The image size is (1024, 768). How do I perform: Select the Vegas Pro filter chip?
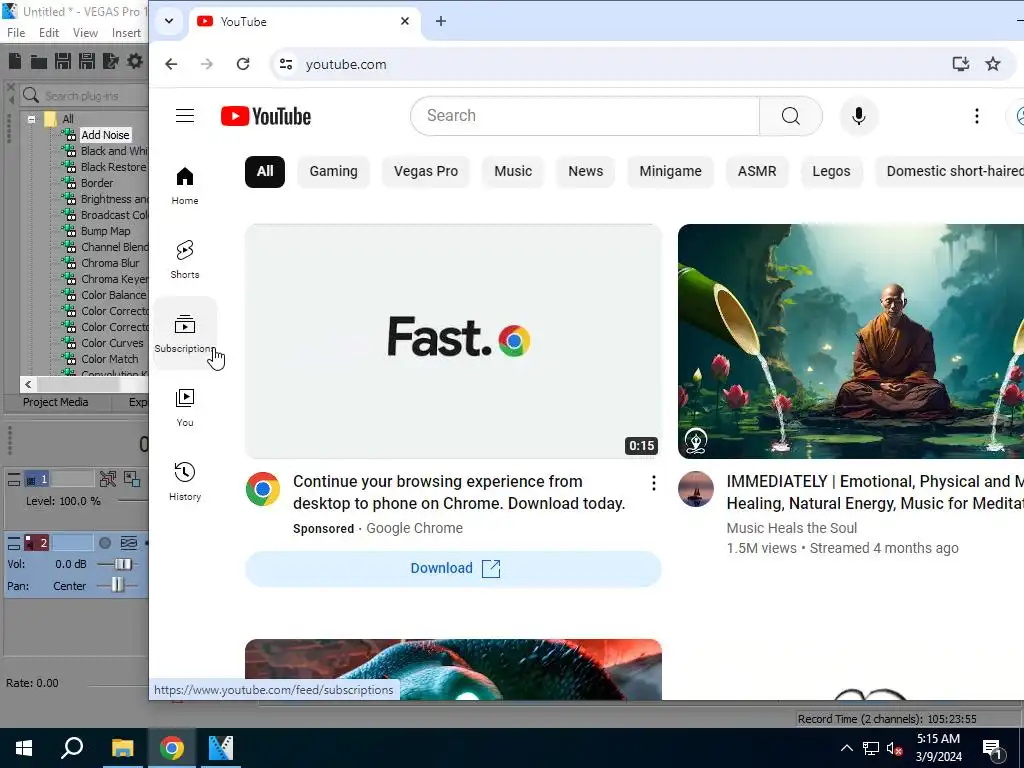tap(426, 172)
